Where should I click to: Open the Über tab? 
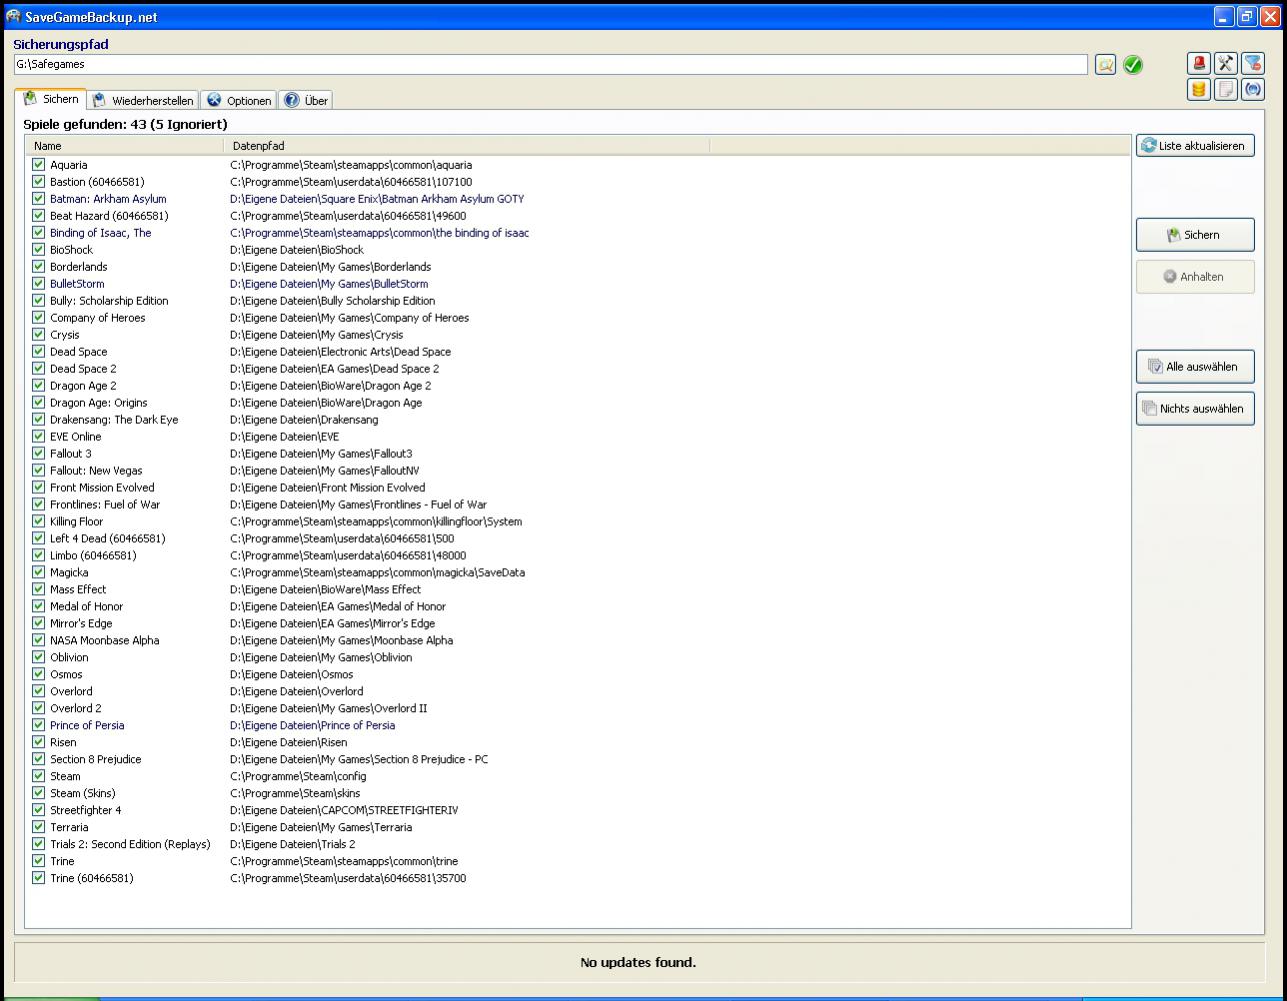tap(305, 100)
